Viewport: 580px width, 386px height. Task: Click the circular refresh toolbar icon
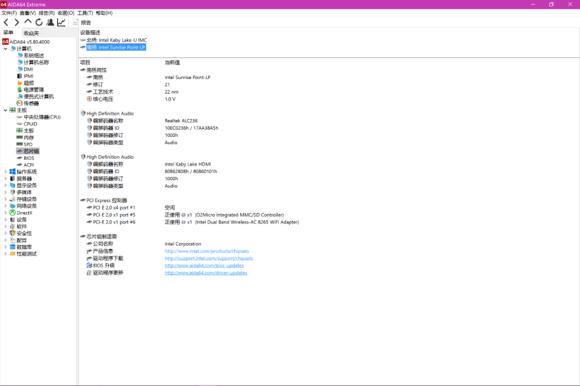click(x=39, y=23)
